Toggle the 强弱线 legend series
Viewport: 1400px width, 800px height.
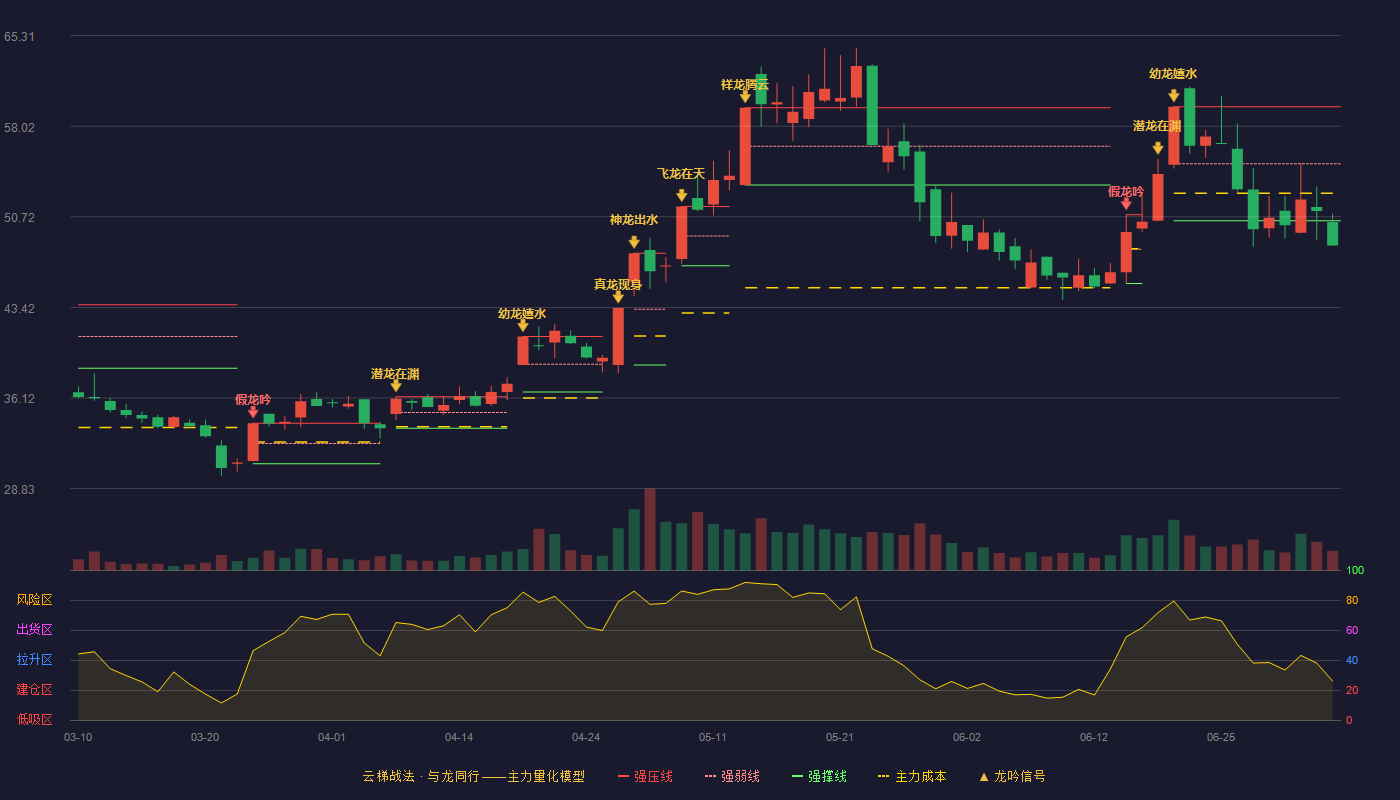[x=732, y=776]
